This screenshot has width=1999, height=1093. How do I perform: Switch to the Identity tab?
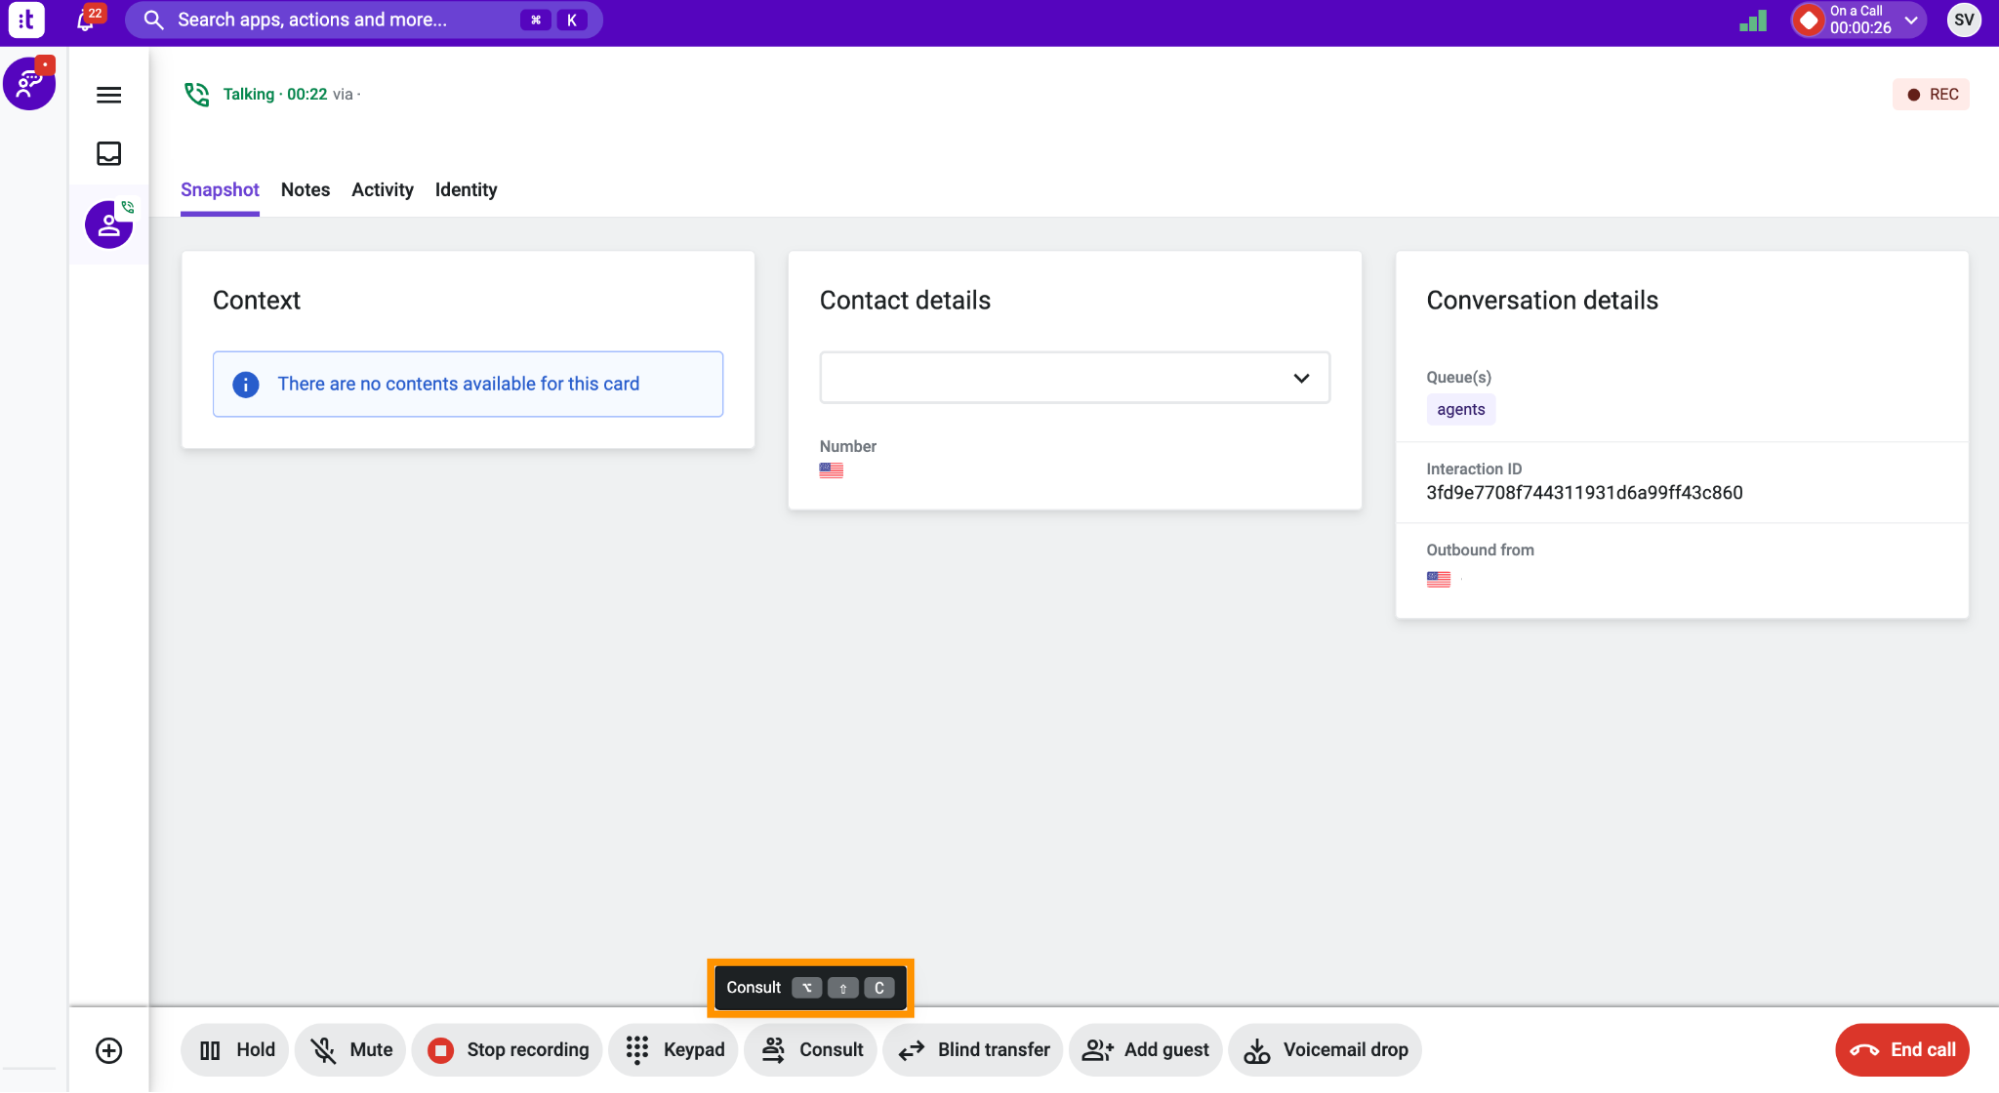(466, 190)
